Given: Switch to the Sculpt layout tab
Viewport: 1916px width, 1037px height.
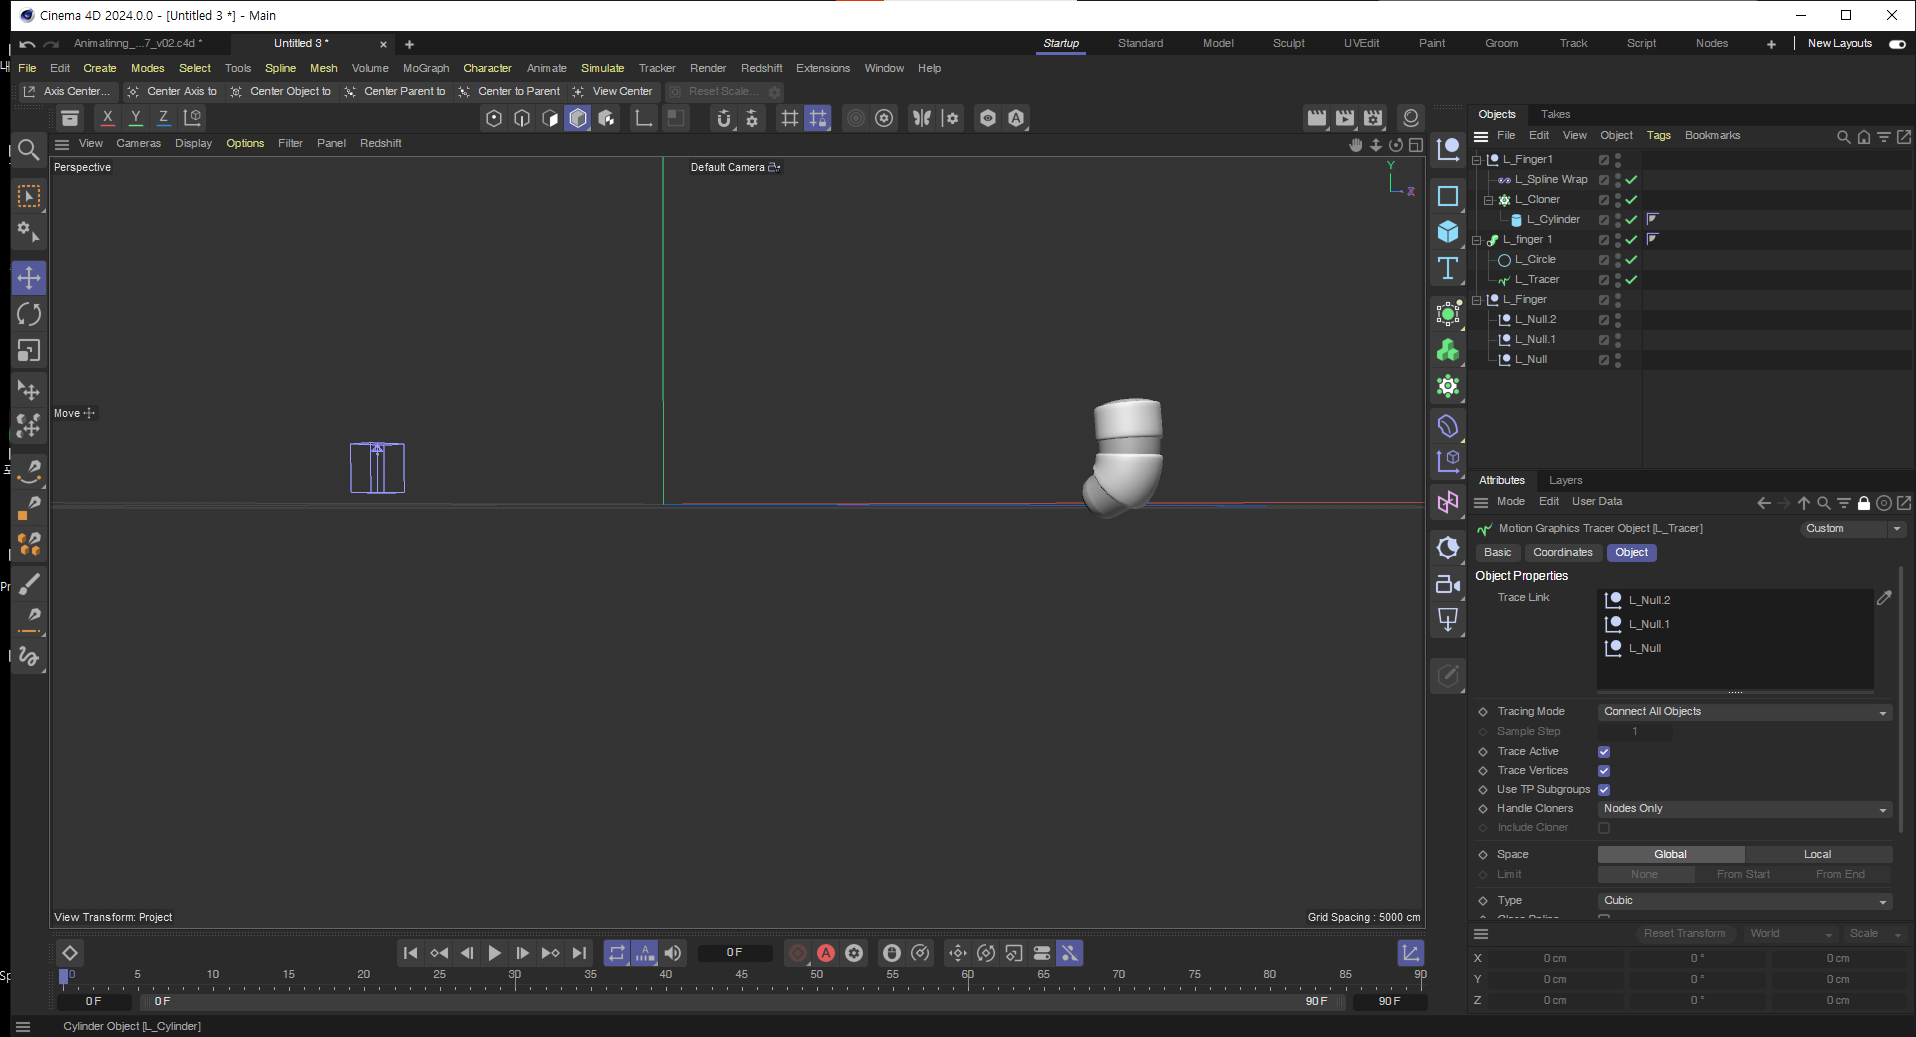Looking at the screenshot, I should (x=1288, y=44).
